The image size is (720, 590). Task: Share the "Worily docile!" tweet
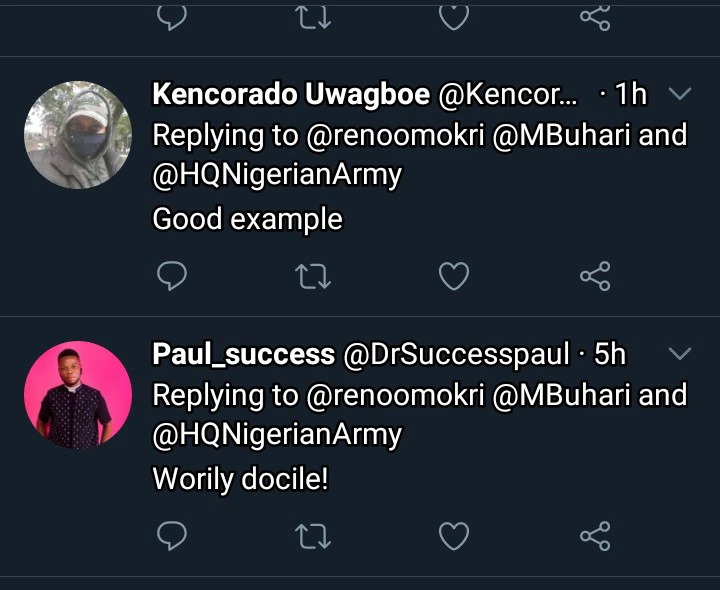click(x=595, y=537)
